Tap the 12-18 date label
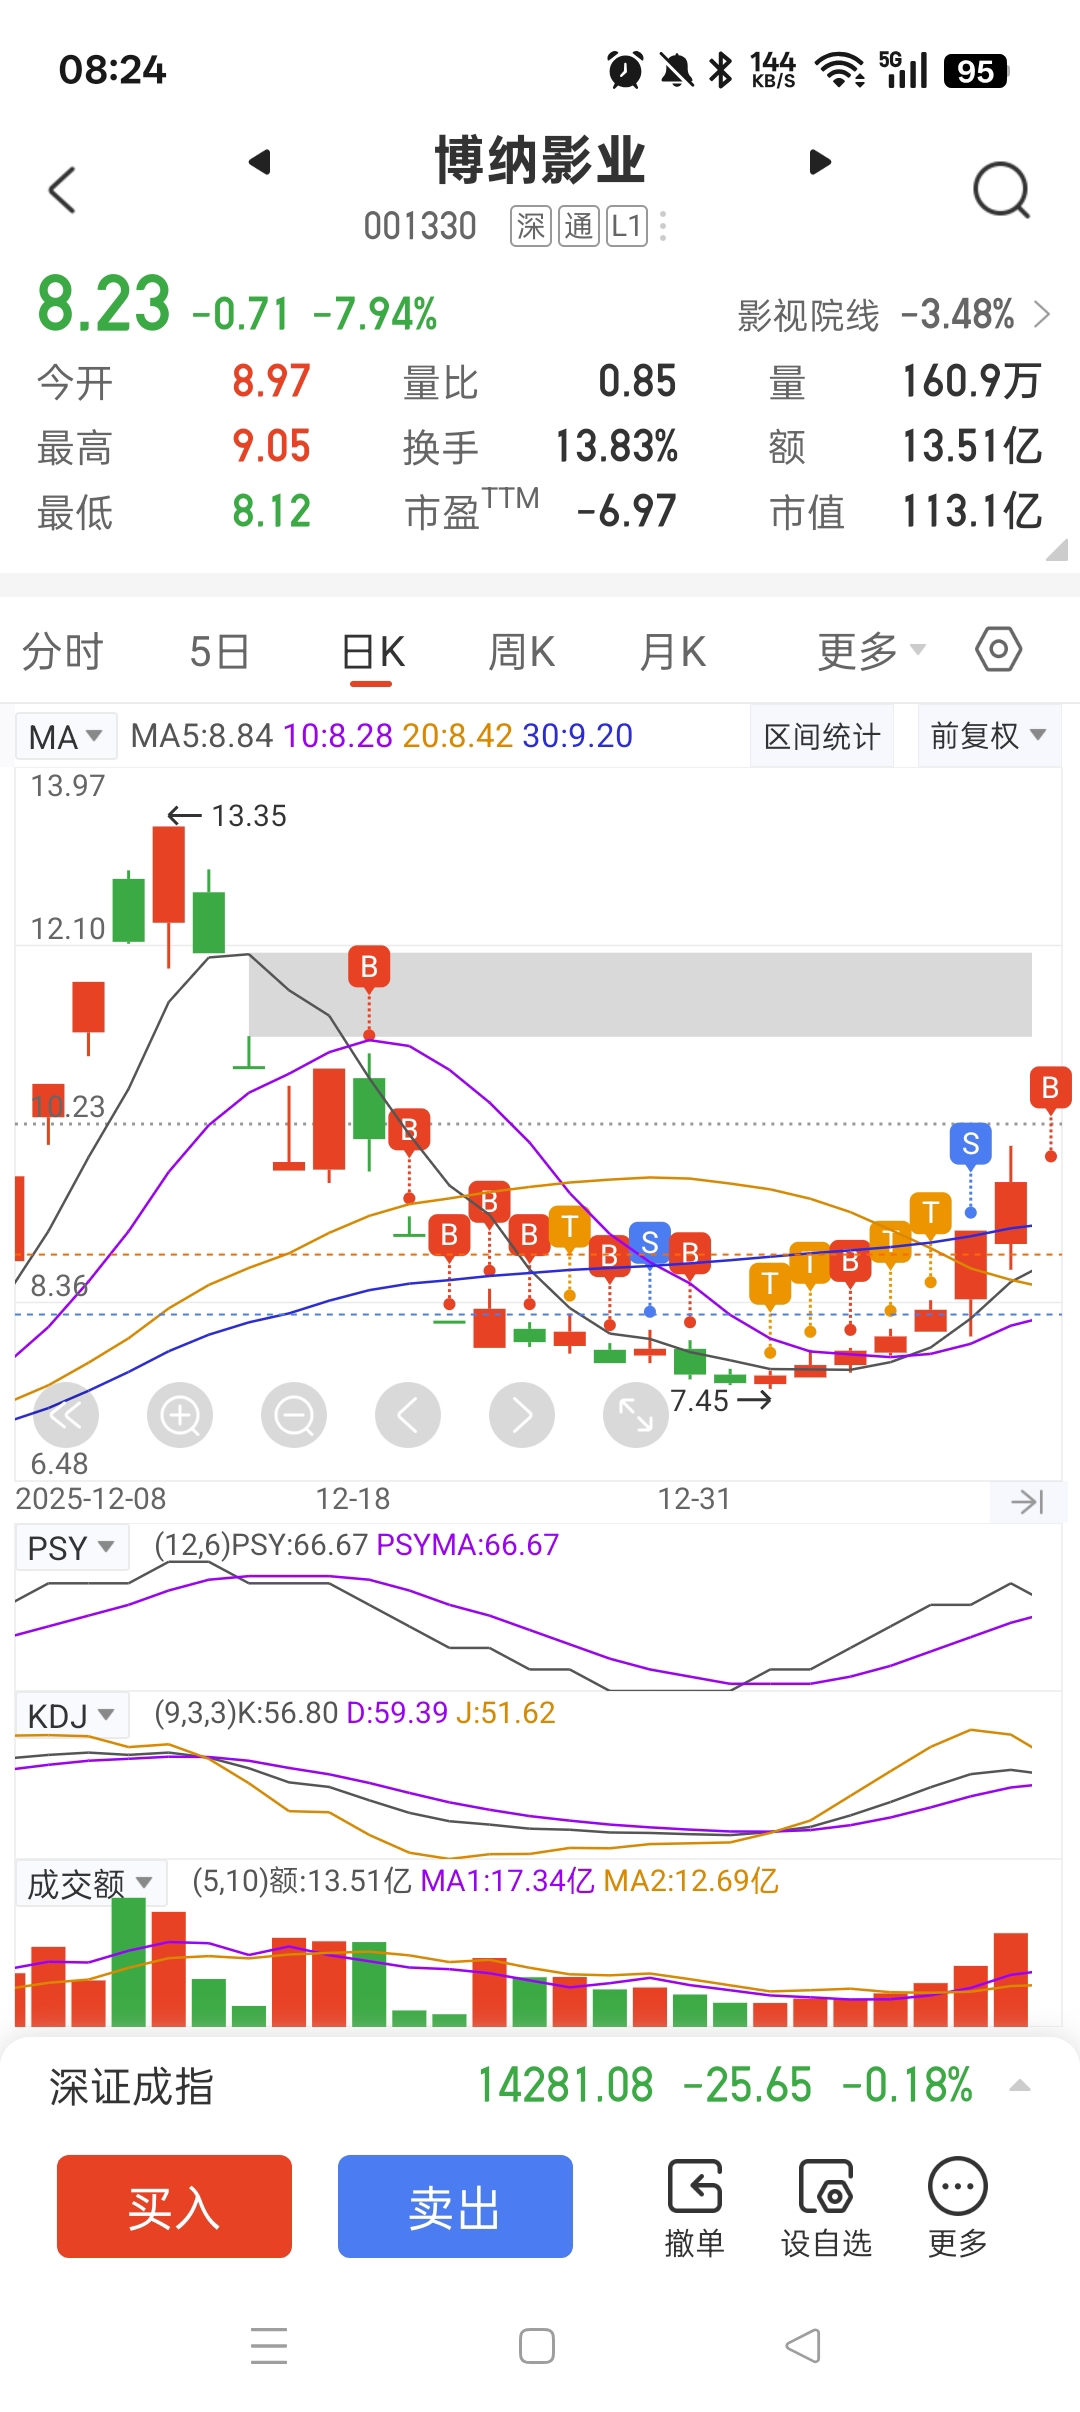 point(353,1499)
